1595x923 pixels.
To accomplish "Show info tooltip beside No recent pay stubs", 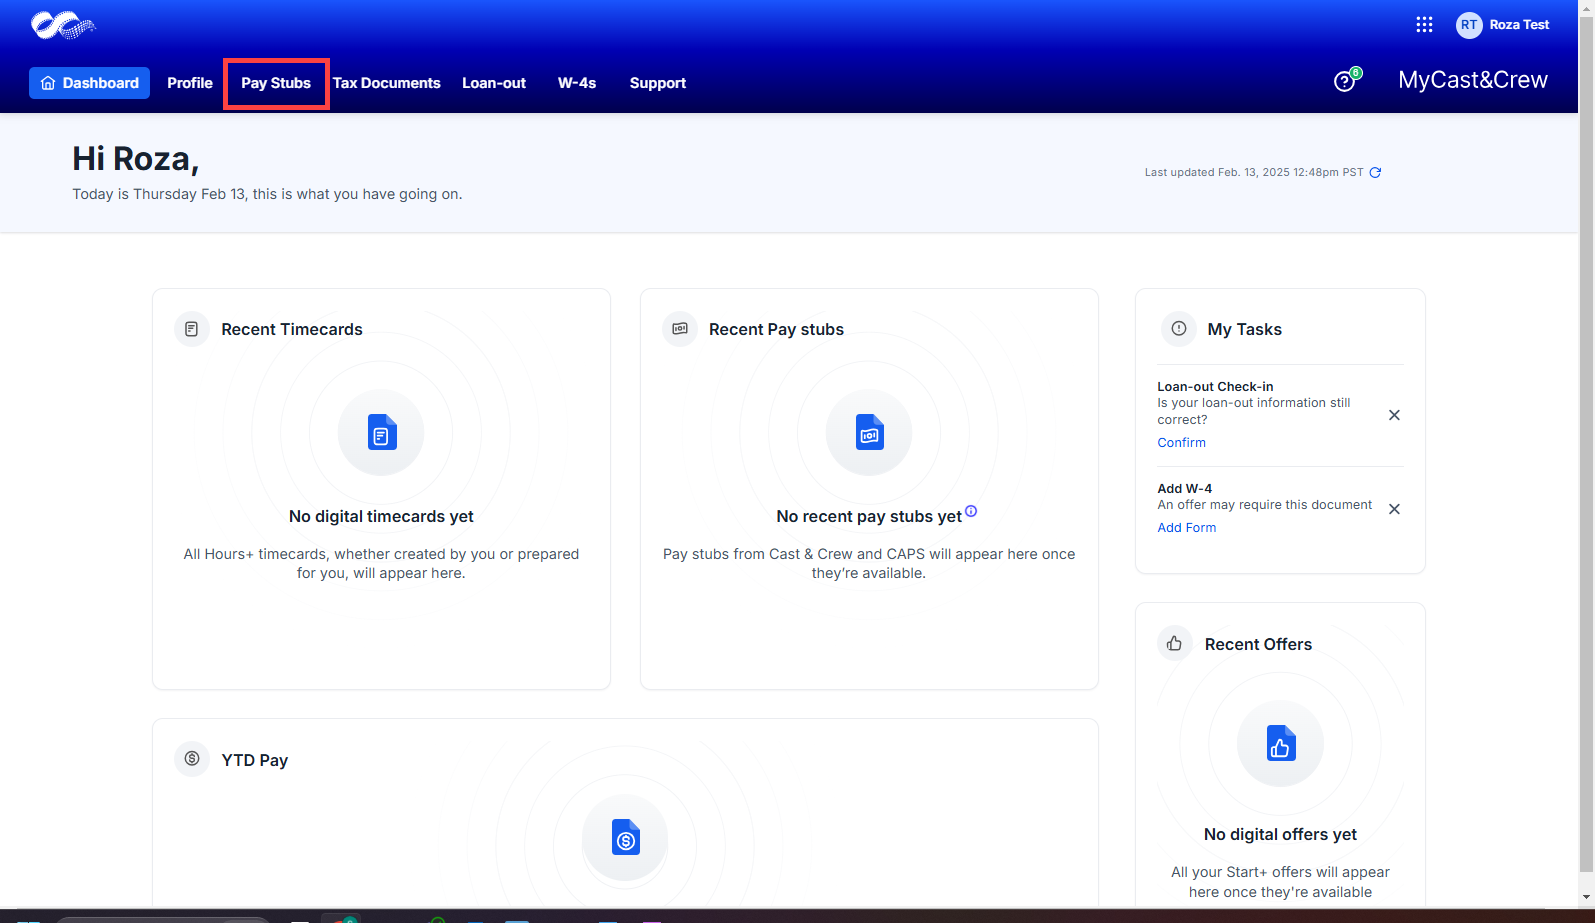I will pos(971,511).
